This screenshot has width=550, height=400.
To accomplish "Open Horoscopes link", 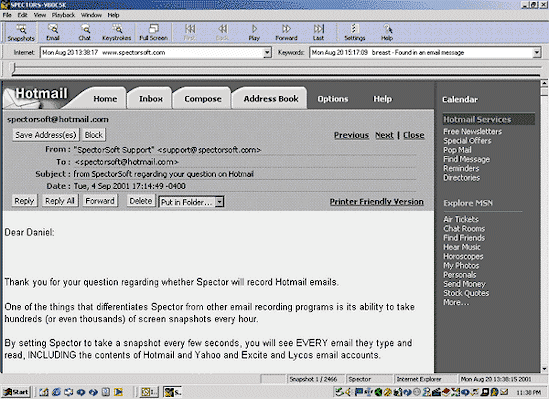I will point(463,256).
